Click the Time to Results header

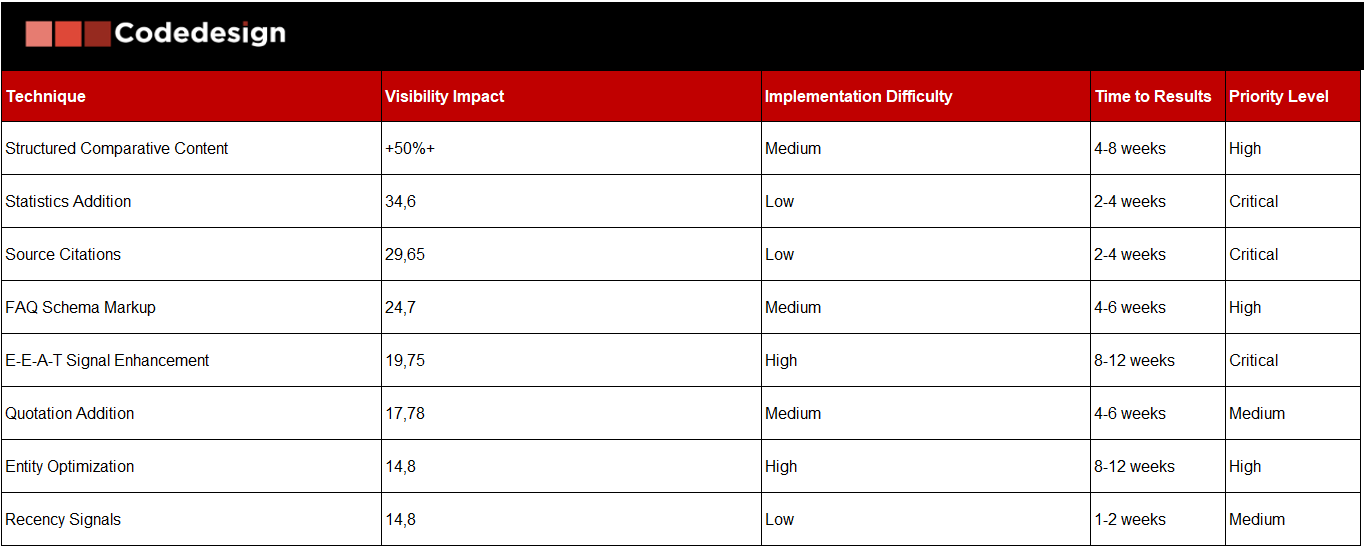[1153, 97]
